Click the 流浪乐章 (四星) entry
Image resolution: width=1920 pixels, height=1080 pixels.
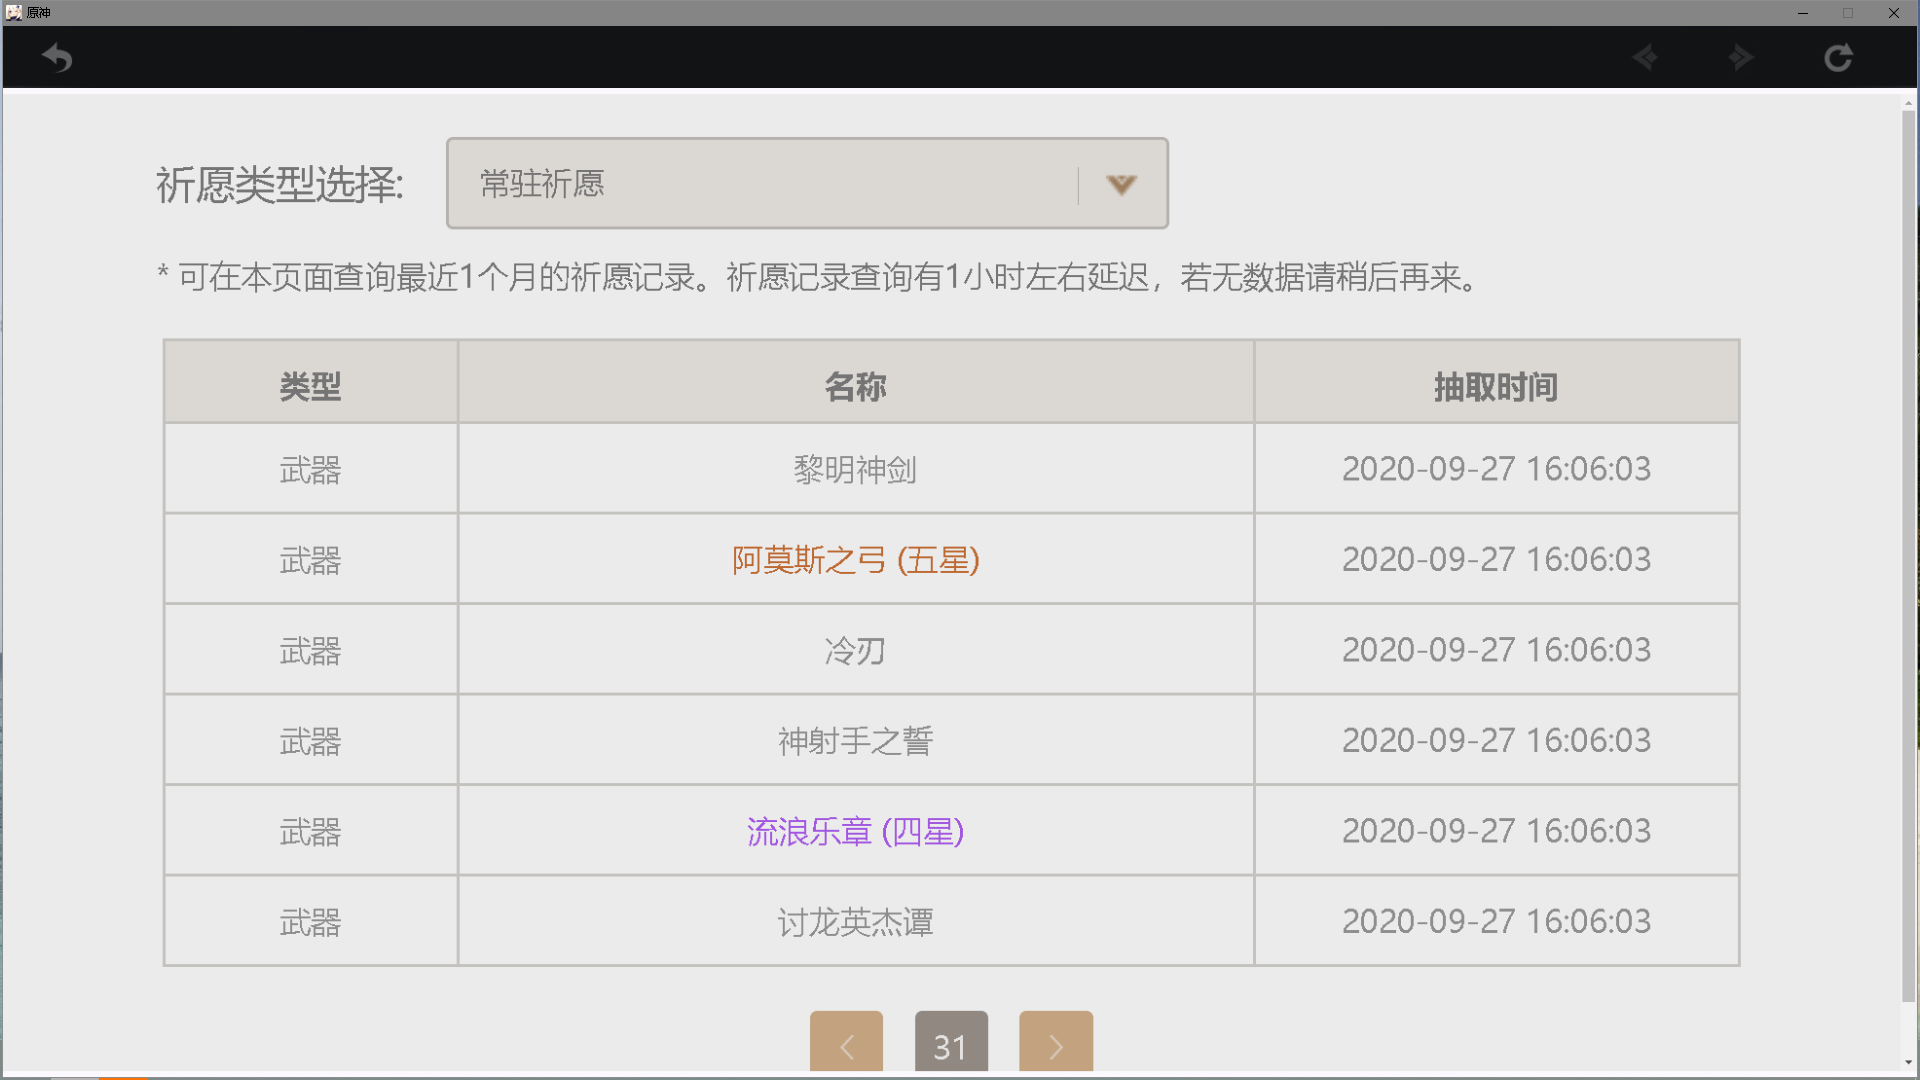tap(855, 832)
